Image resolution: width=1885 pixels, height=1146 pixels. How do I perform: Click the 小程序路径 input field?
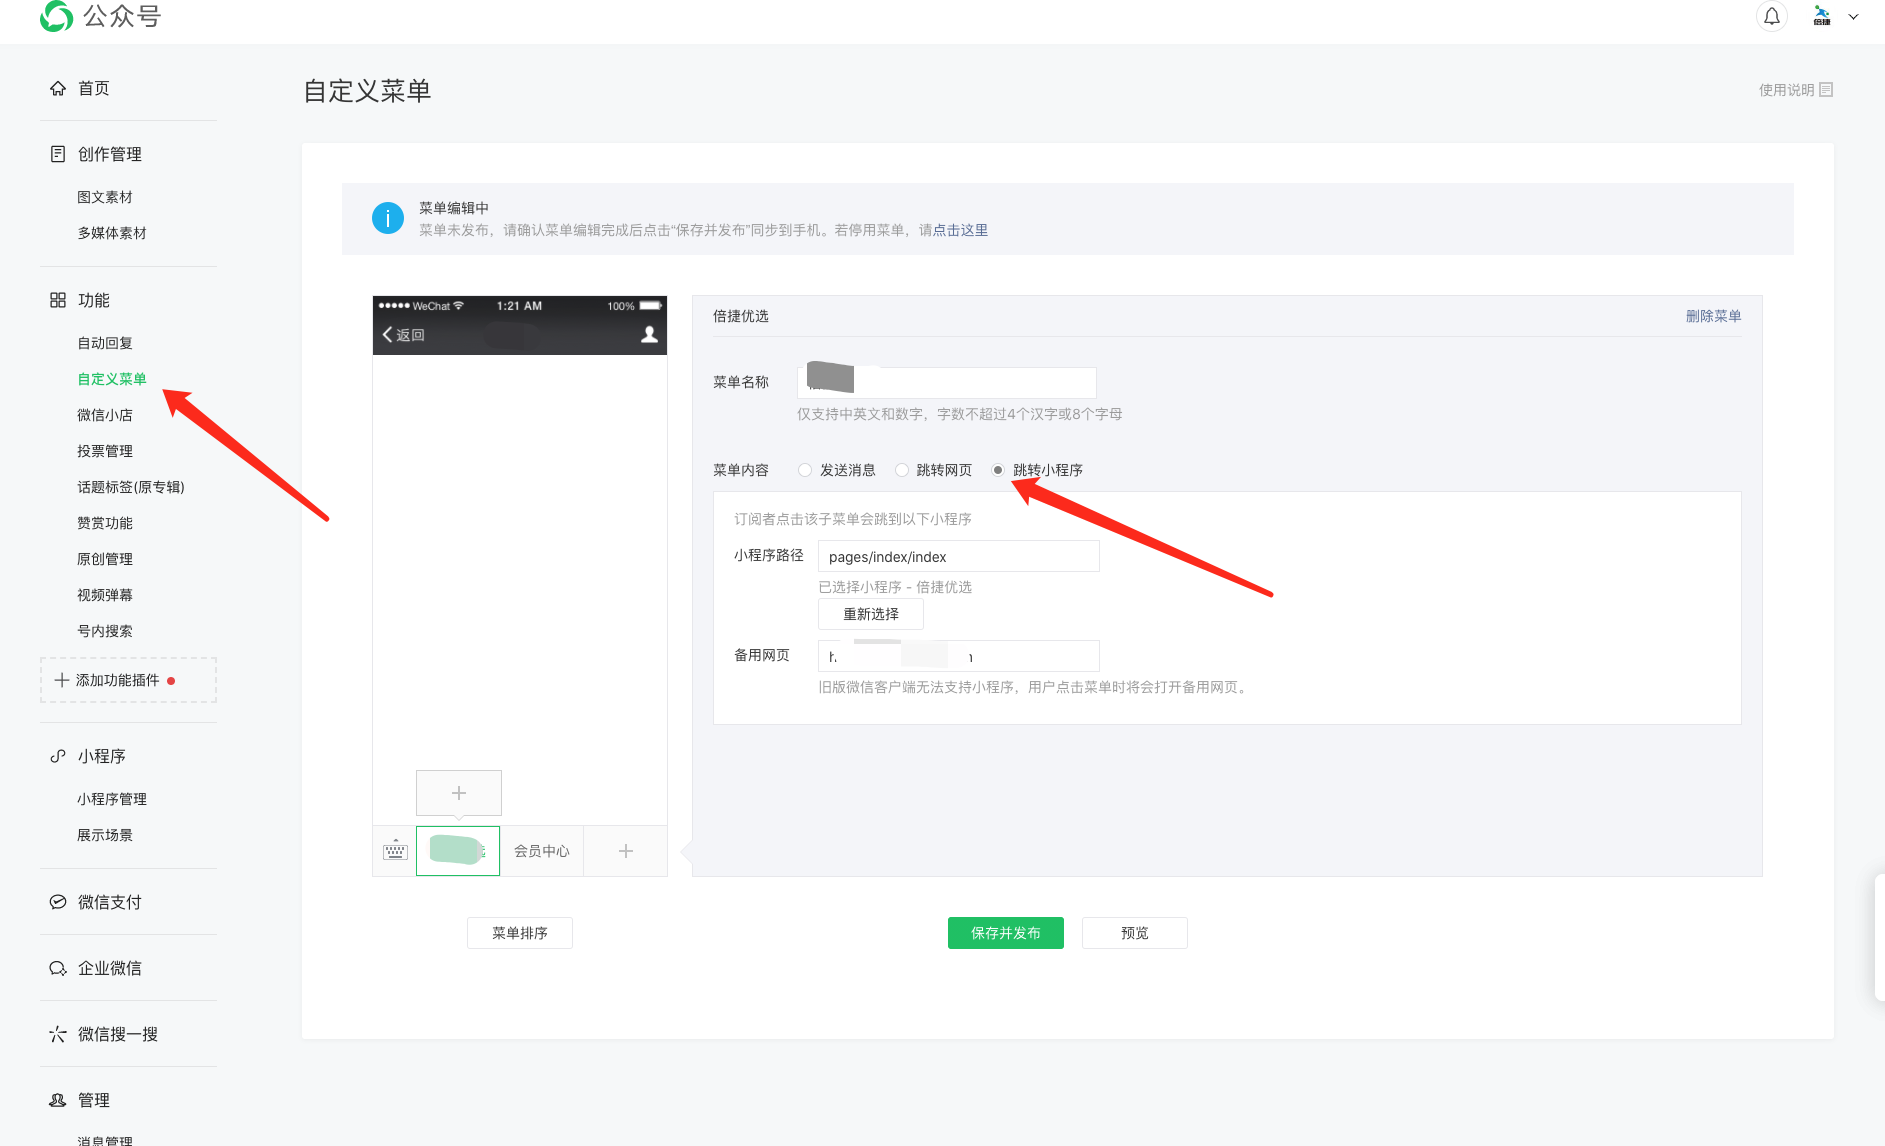959,556
